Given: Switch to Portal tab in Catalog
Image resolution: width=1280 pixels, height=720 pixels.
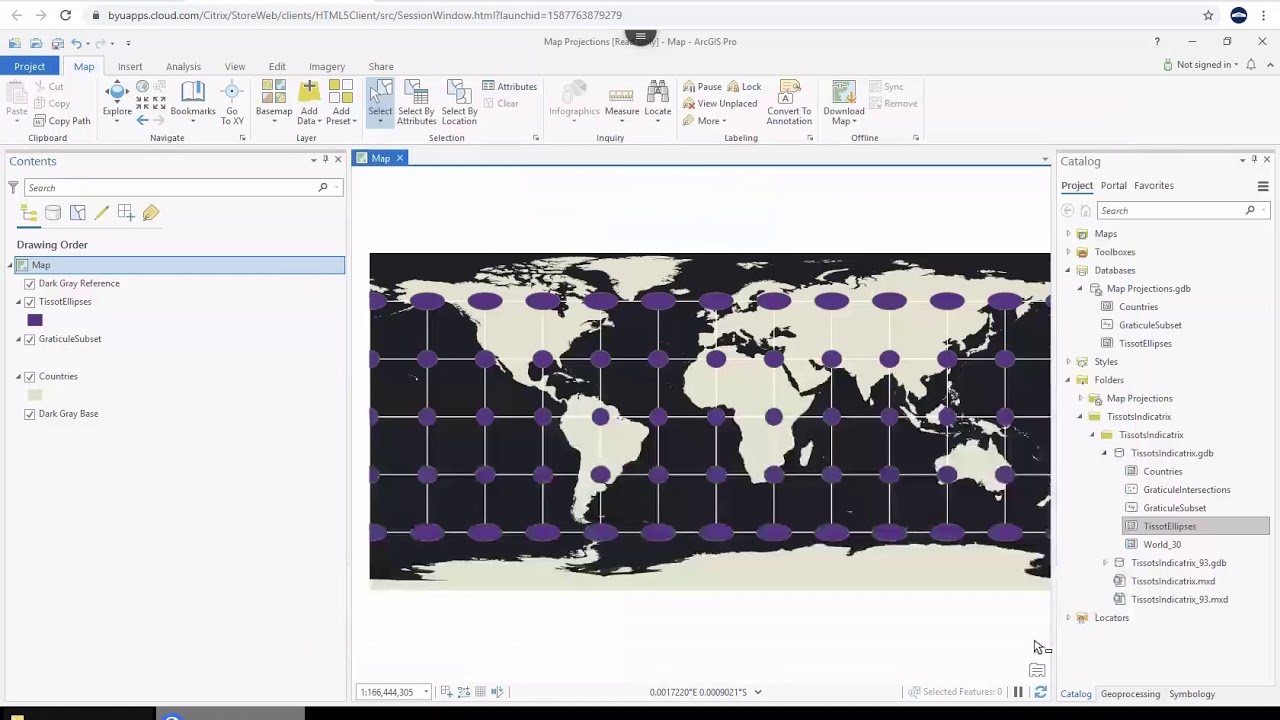Looking at the screenshot, I should click(1113, 186).
